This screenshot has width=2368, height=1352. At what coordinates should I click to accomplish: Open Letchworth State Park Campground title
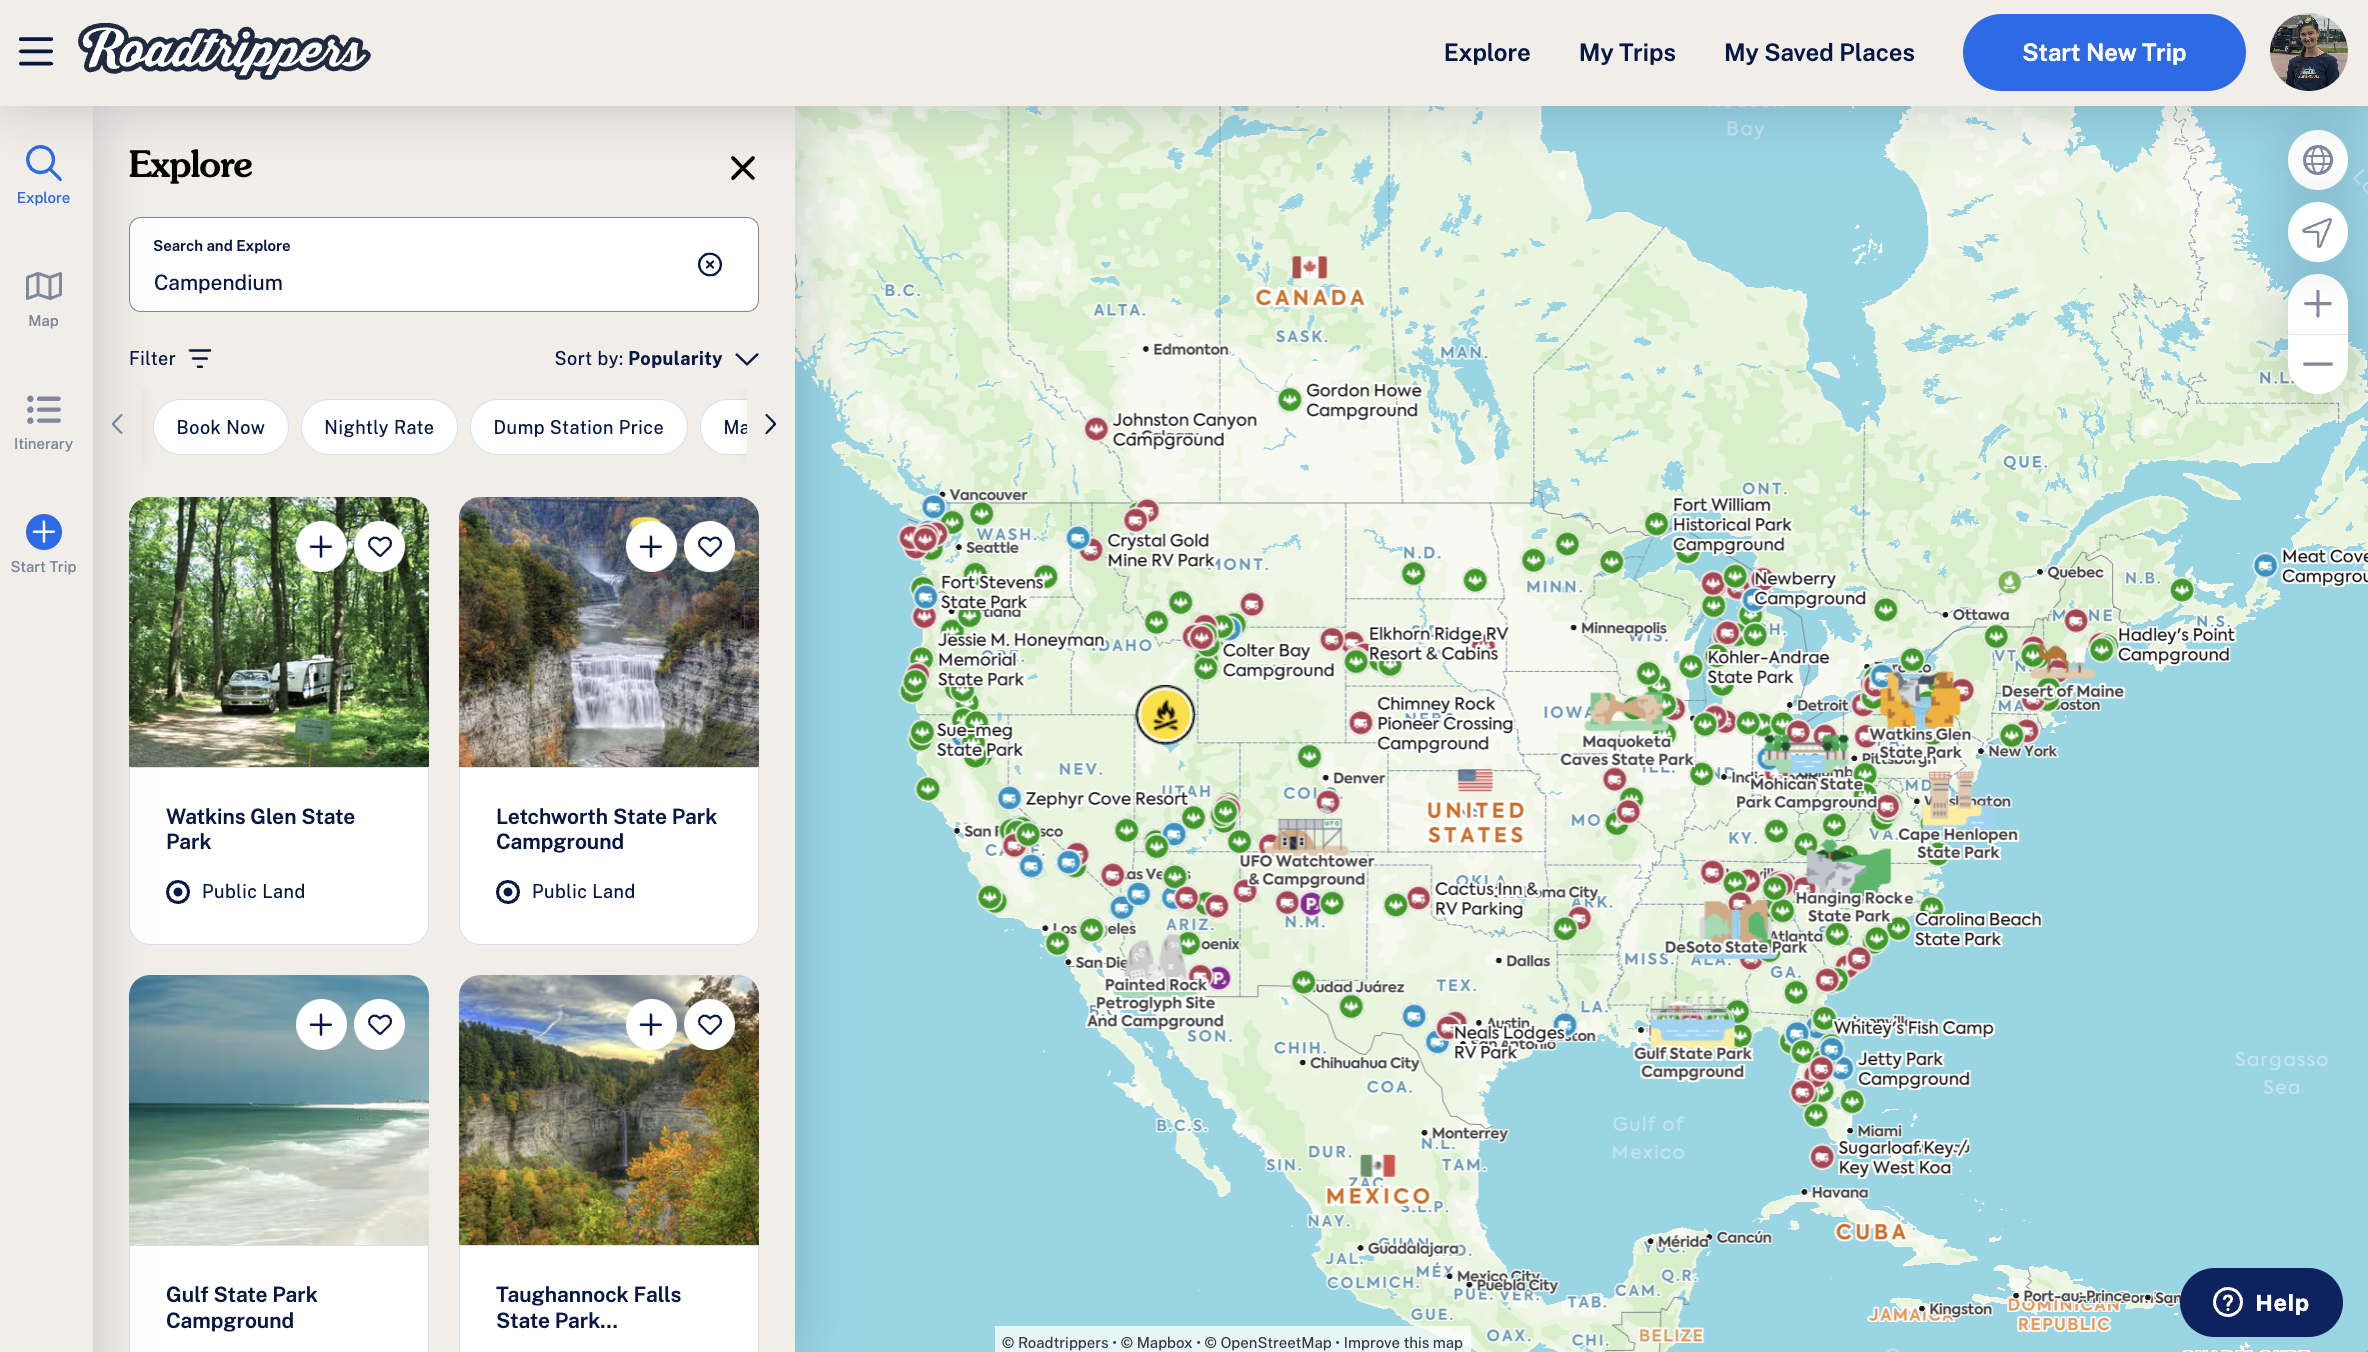click(x=606, y=829)
